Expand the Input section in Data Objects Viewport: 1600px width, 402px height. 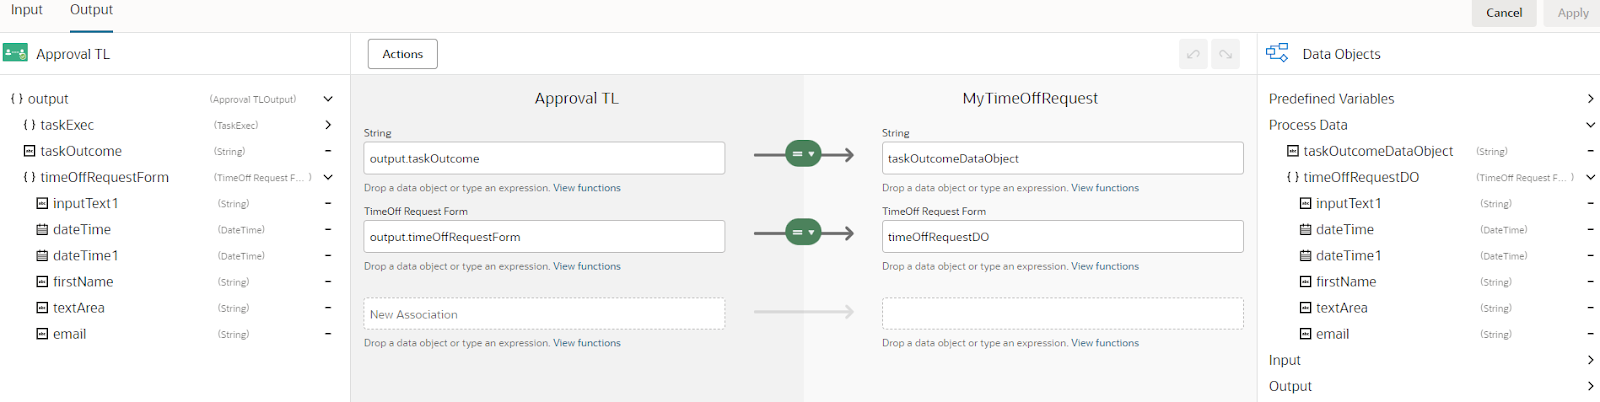[1590, 360]
